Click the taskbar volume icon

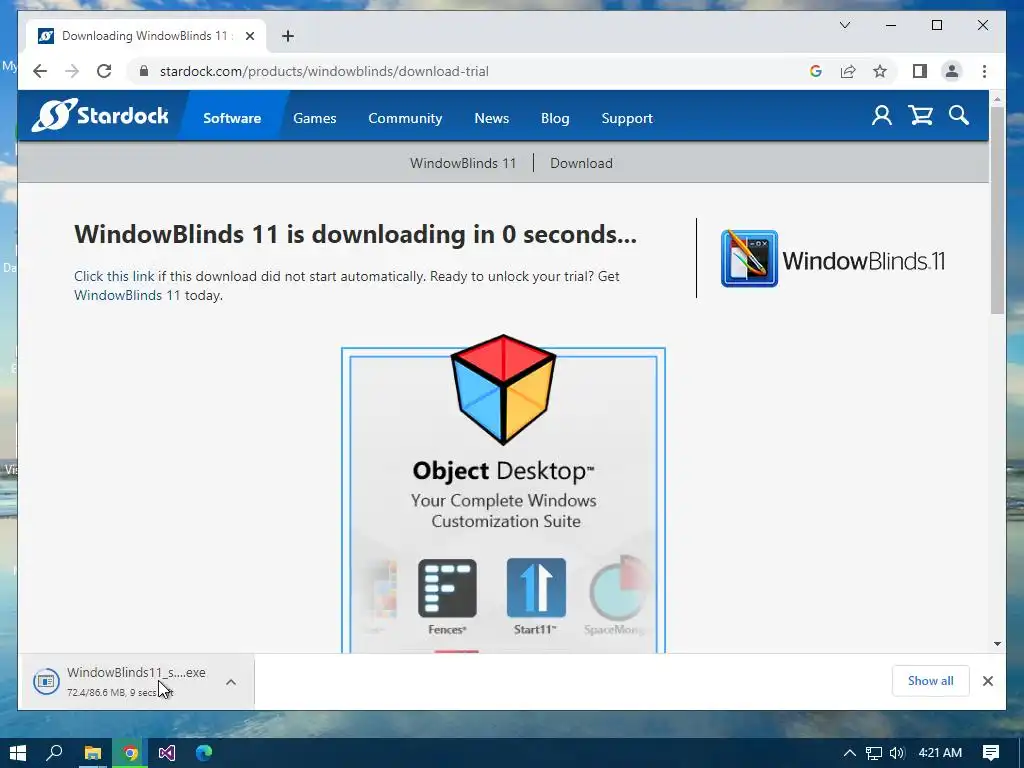(x=897, y=753)
